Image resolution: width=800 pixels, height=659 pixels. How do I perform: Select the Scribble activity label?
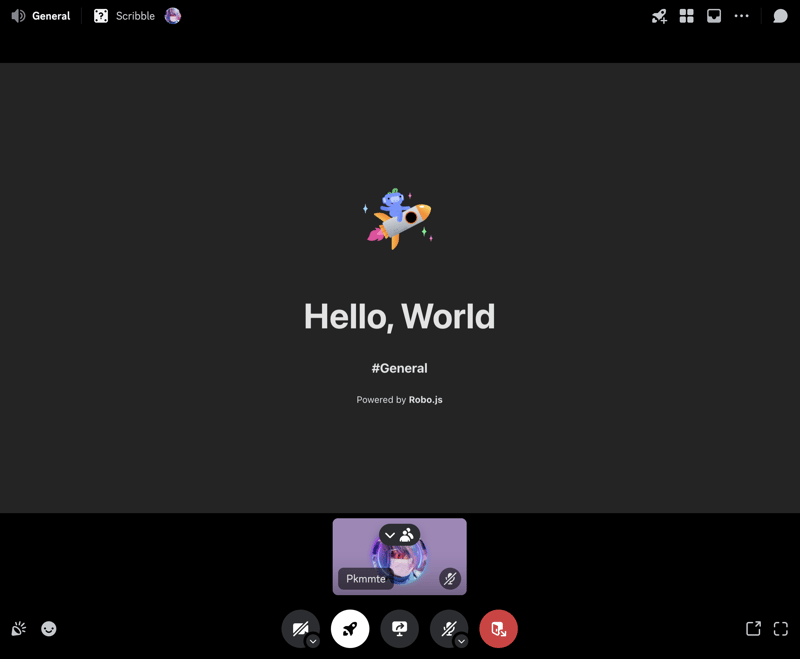point(135,16)
